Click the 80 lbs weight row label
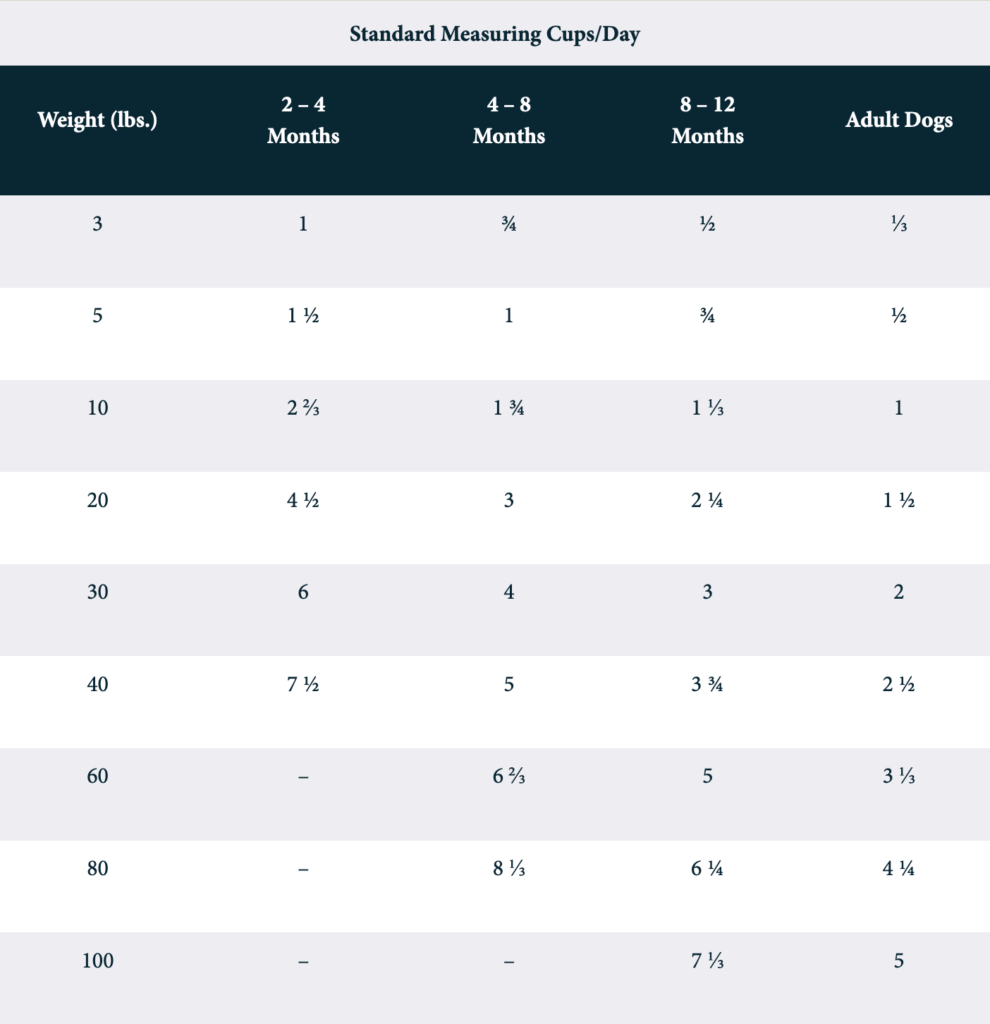Image resolution: width=990 pixels, height=1024 pixels. click(97, 869)
